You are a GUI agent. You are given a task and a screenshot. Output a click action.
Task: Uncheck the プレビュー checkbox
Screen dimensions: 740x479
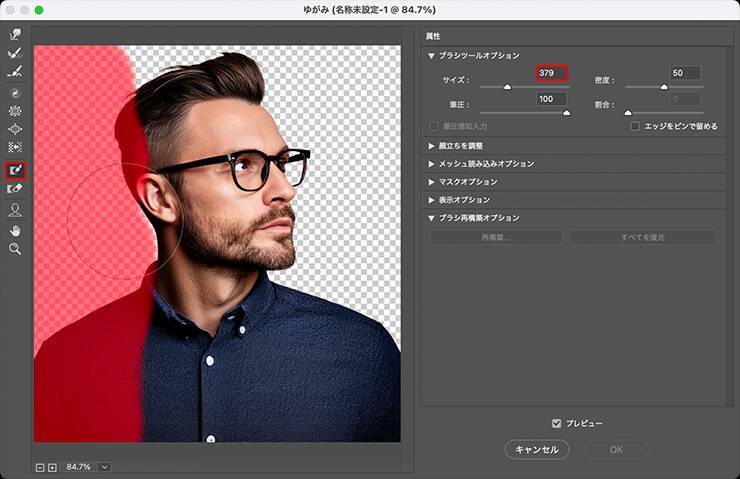point(557,423)
